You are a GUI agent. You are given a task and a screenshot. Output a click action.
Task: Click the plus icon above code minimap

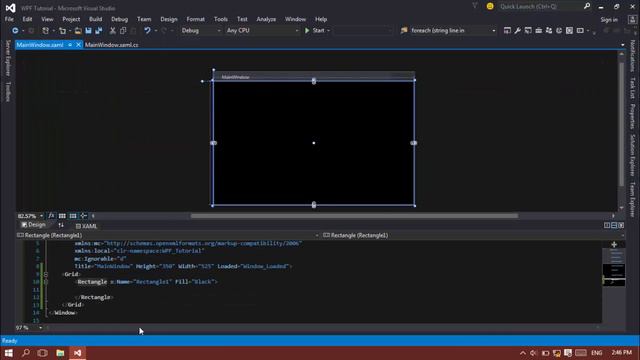coord(614,244)
